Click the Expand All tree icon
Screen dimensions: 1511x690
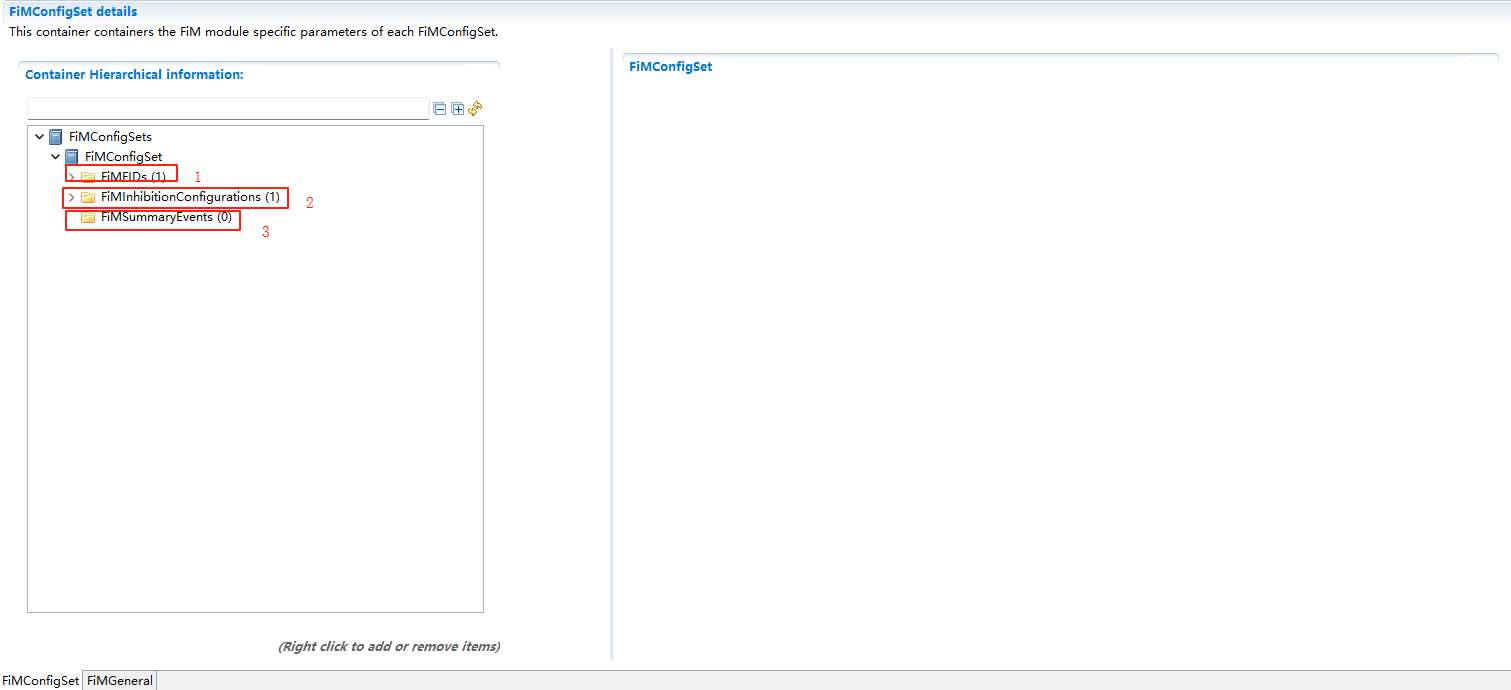457,109
